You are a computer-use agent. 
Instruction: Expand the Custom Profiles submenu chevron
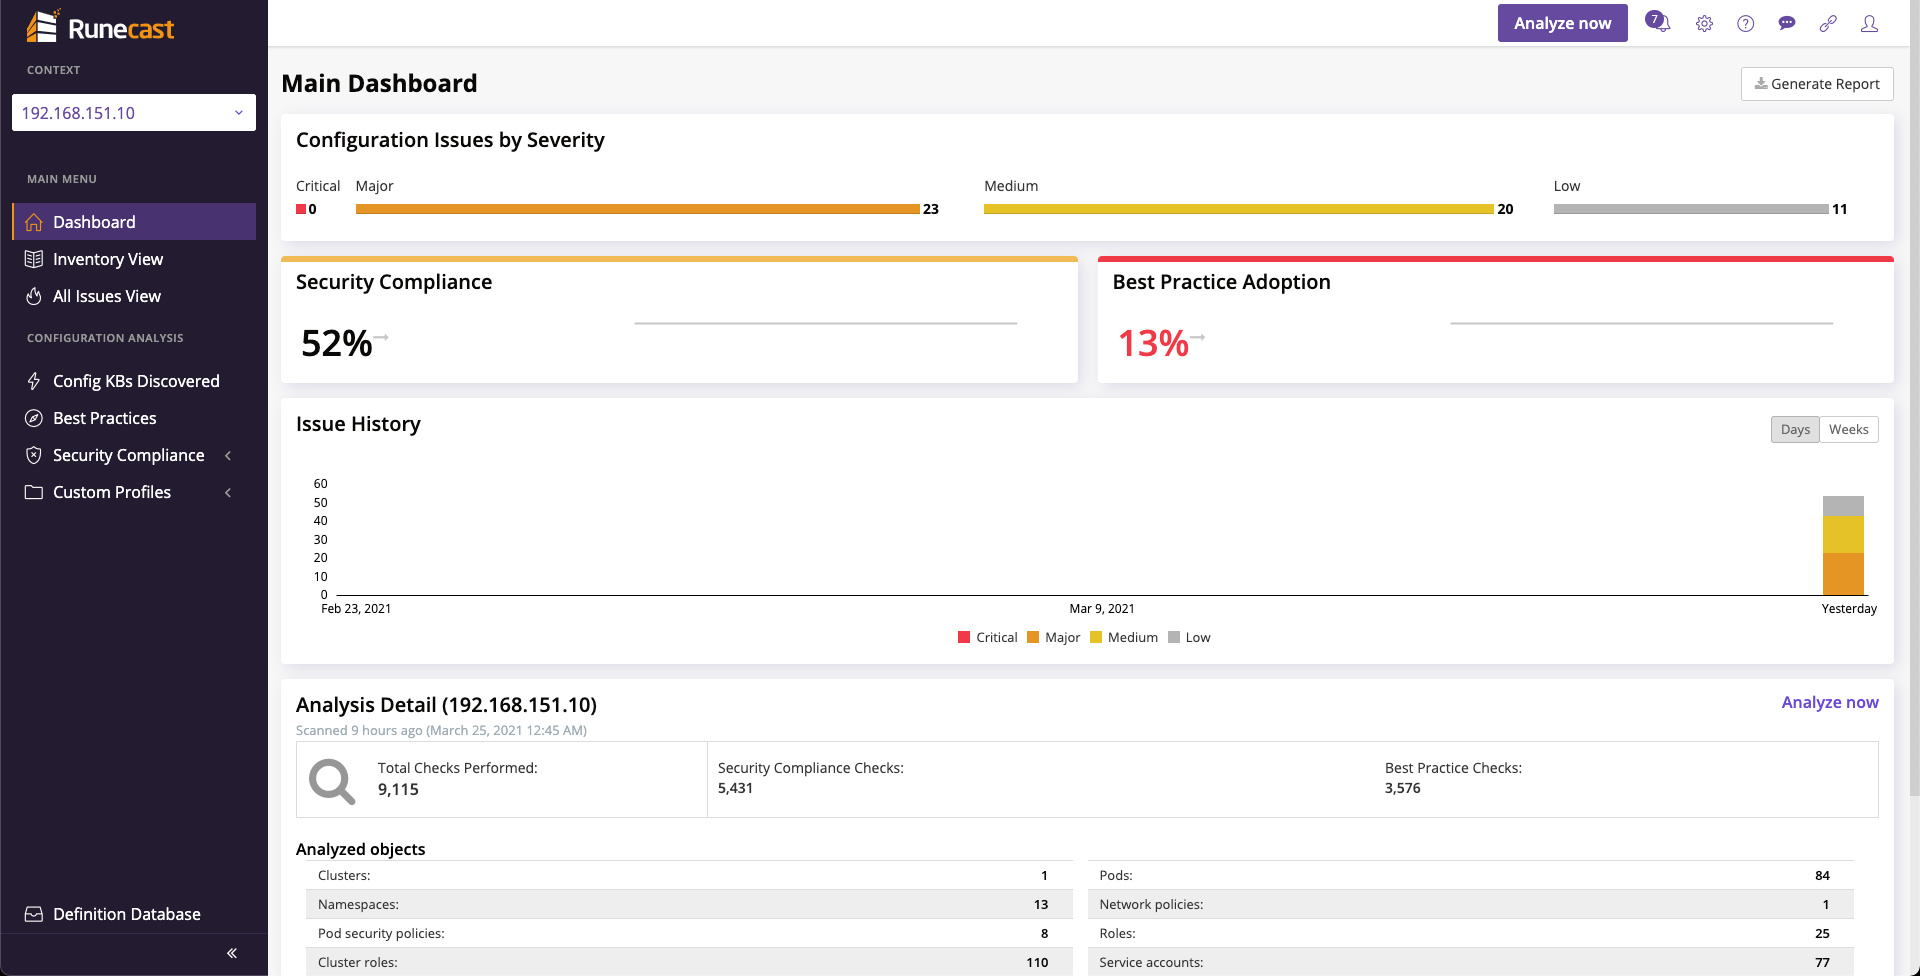pos(228,492)
